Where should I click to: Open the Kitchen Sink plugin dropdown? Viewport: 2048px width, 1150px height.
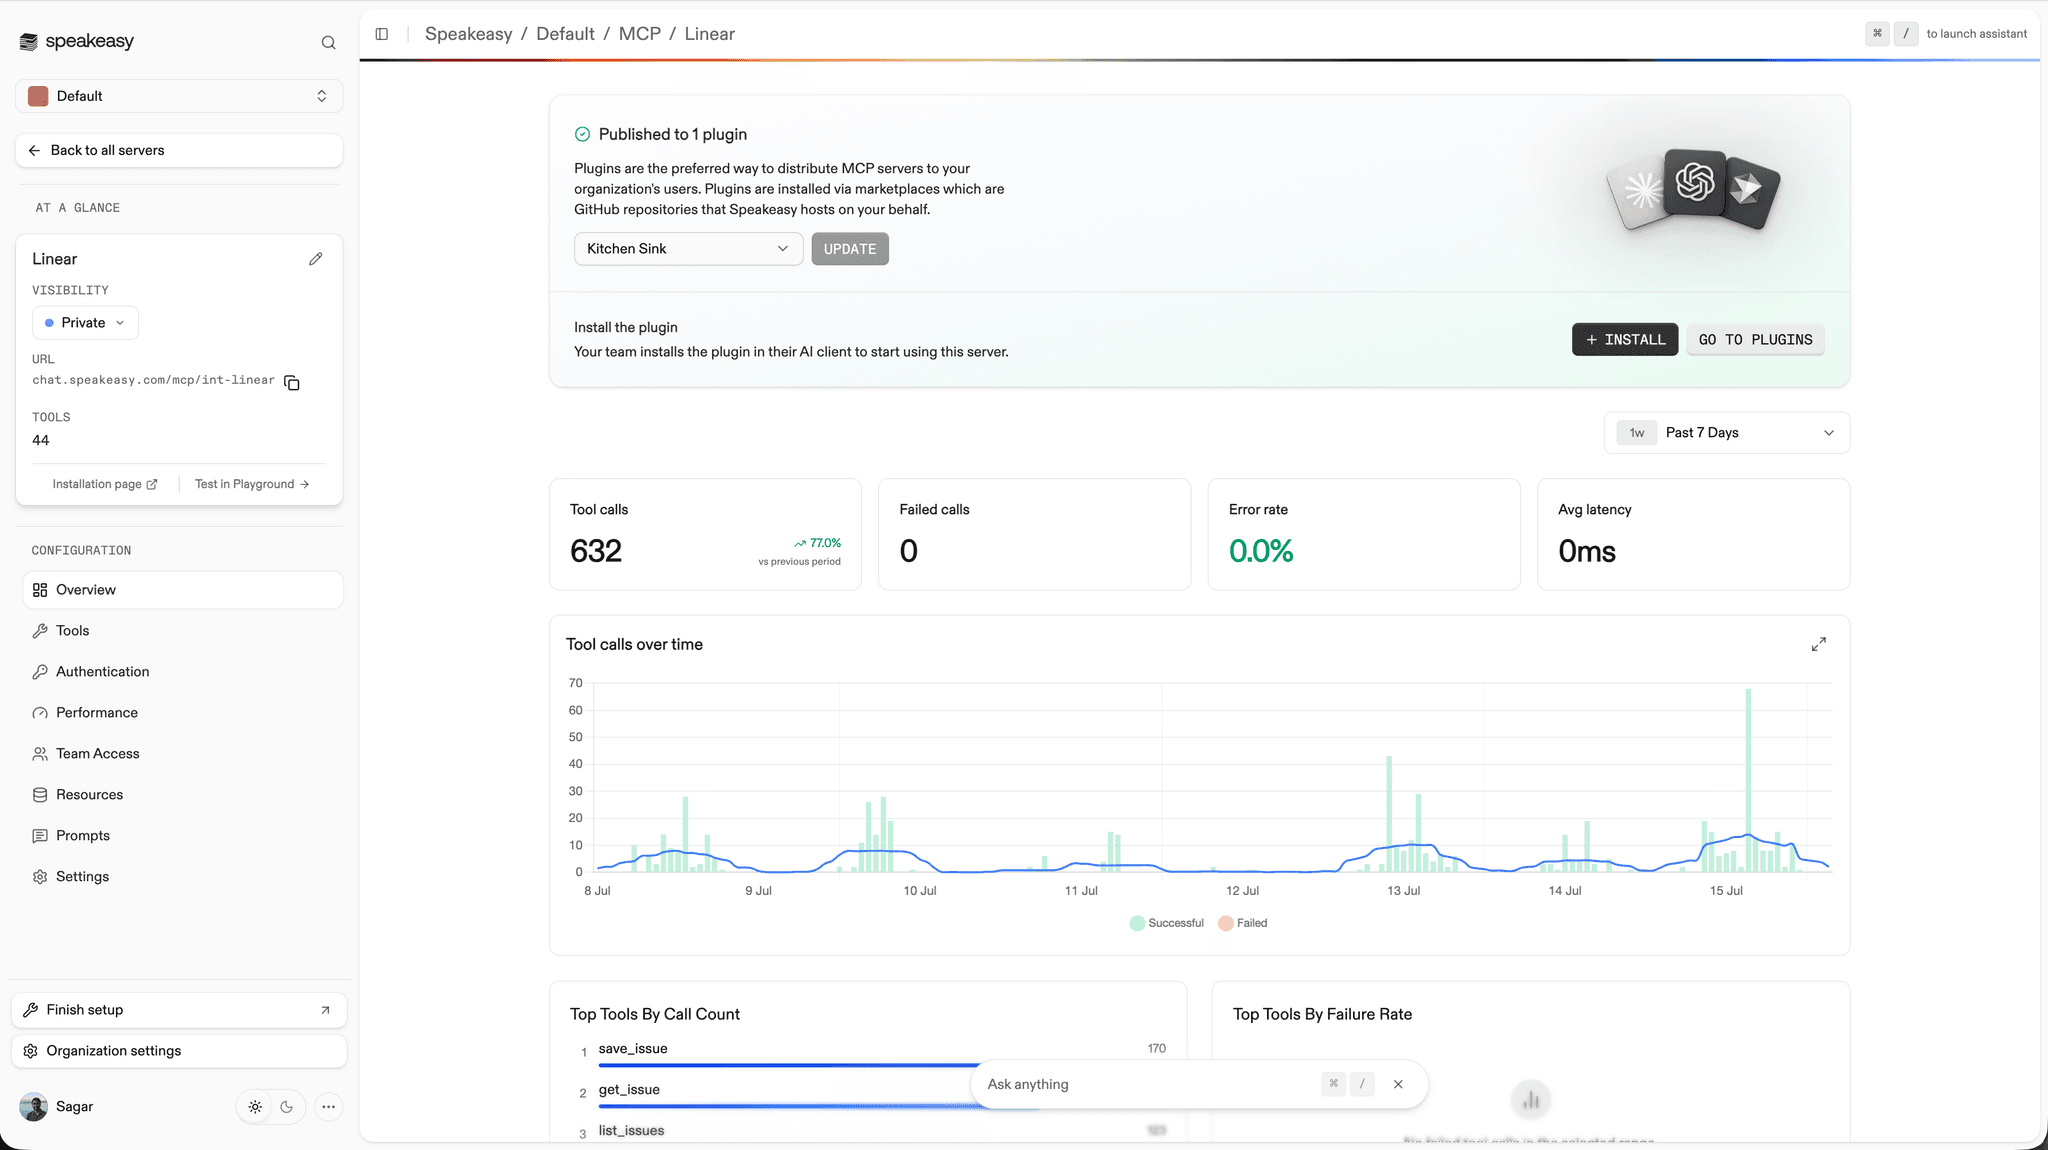click(688, 249)
